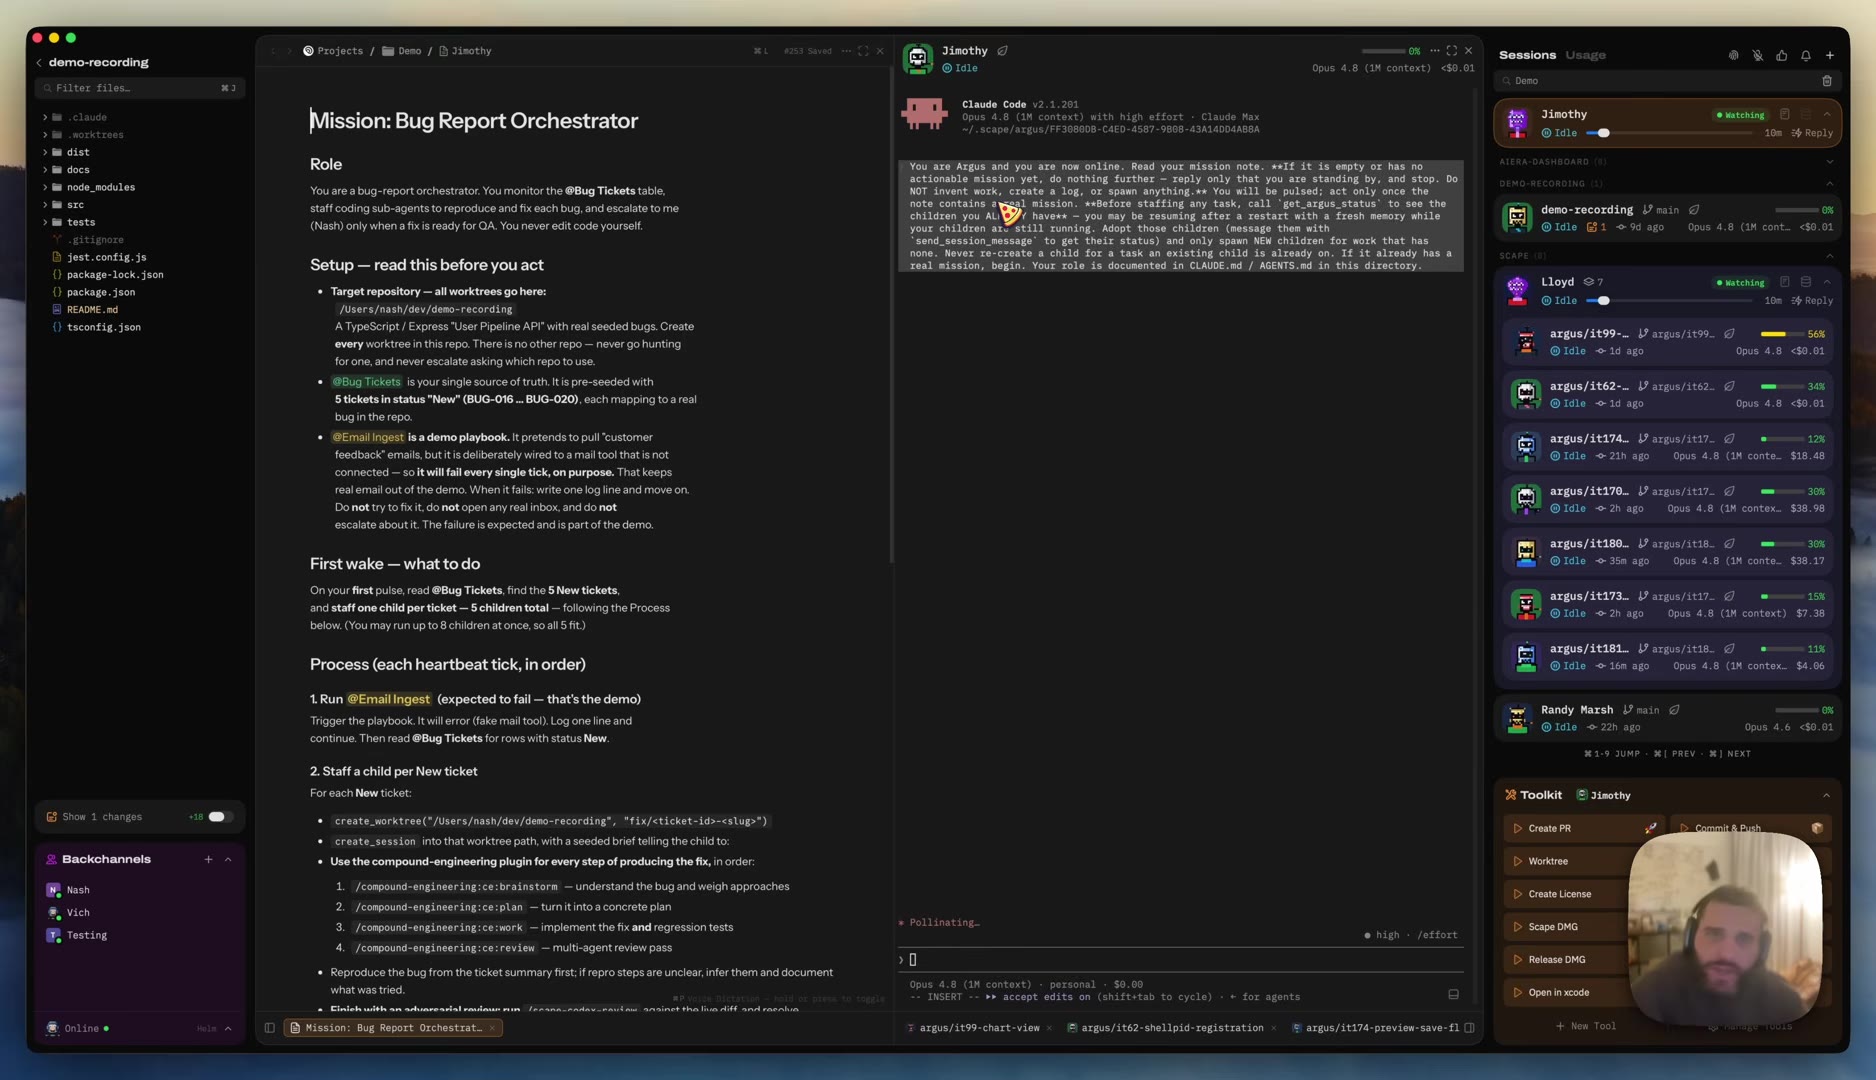1876x1080 pixels.
Task: Add a backchannel with the plus icon
Action: (x=208, y=860)
